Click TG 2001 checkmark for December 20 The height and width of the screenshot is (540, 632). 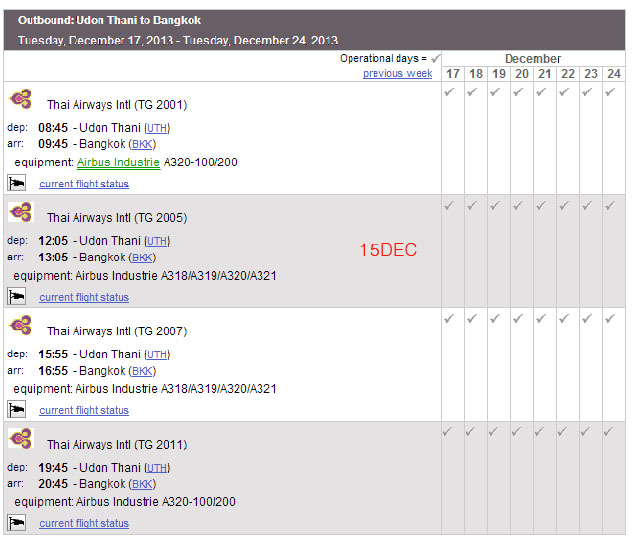518,92
